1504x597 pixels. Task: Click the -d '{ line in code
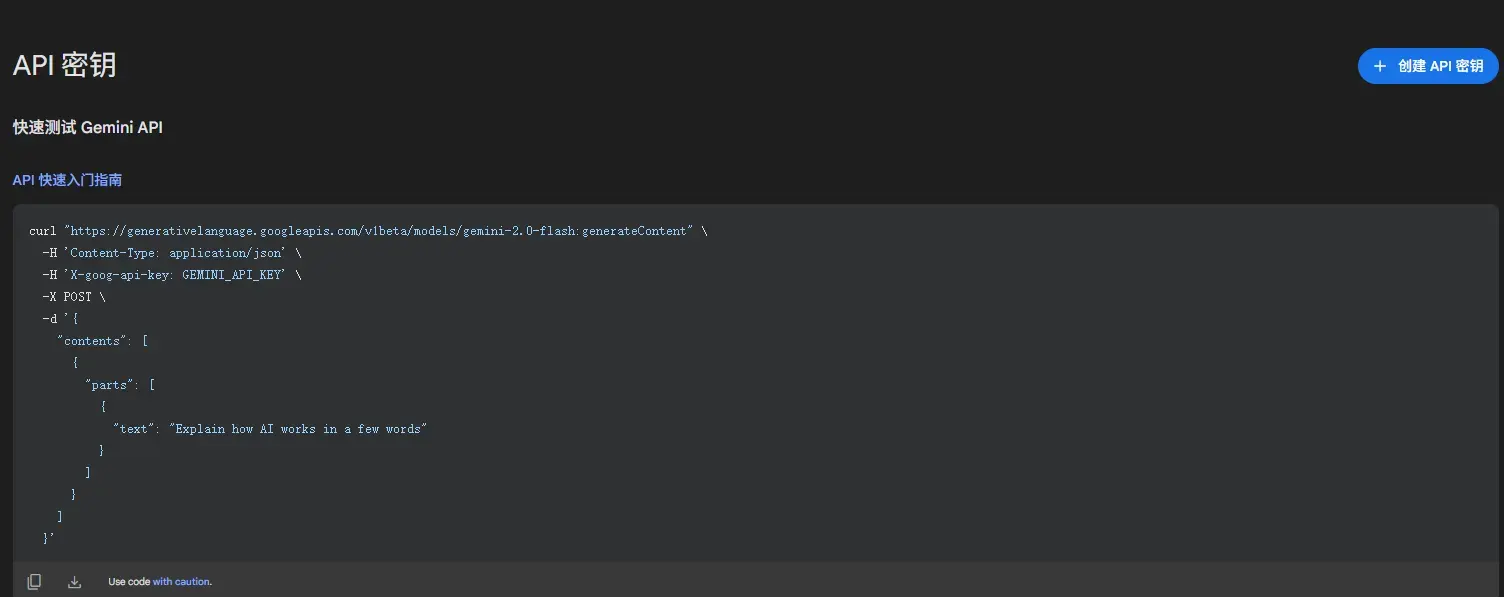pyautogui.click(x=60, y=319)
